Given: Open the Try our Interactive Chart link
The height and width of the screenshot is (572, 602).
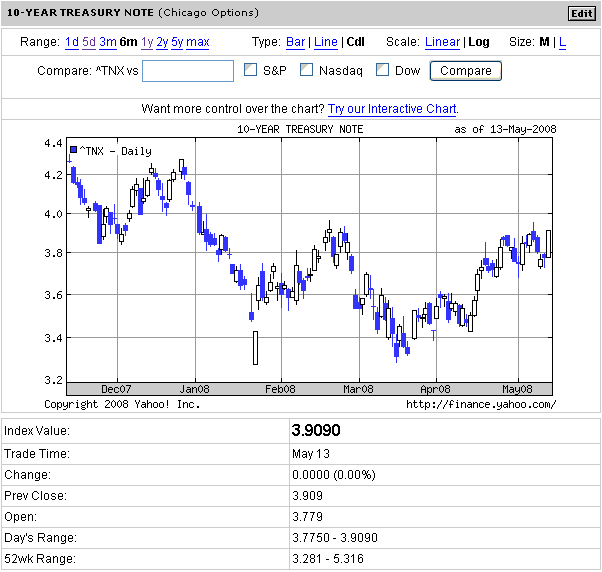Looking at the screenshot, I should 392,109.
